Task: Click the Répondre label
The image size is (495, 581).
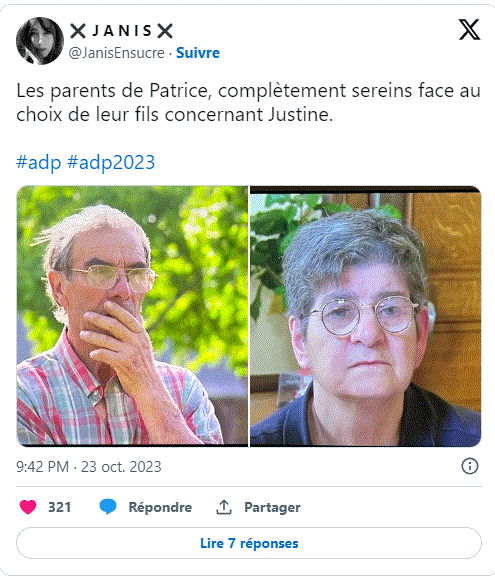Action: 160,507
